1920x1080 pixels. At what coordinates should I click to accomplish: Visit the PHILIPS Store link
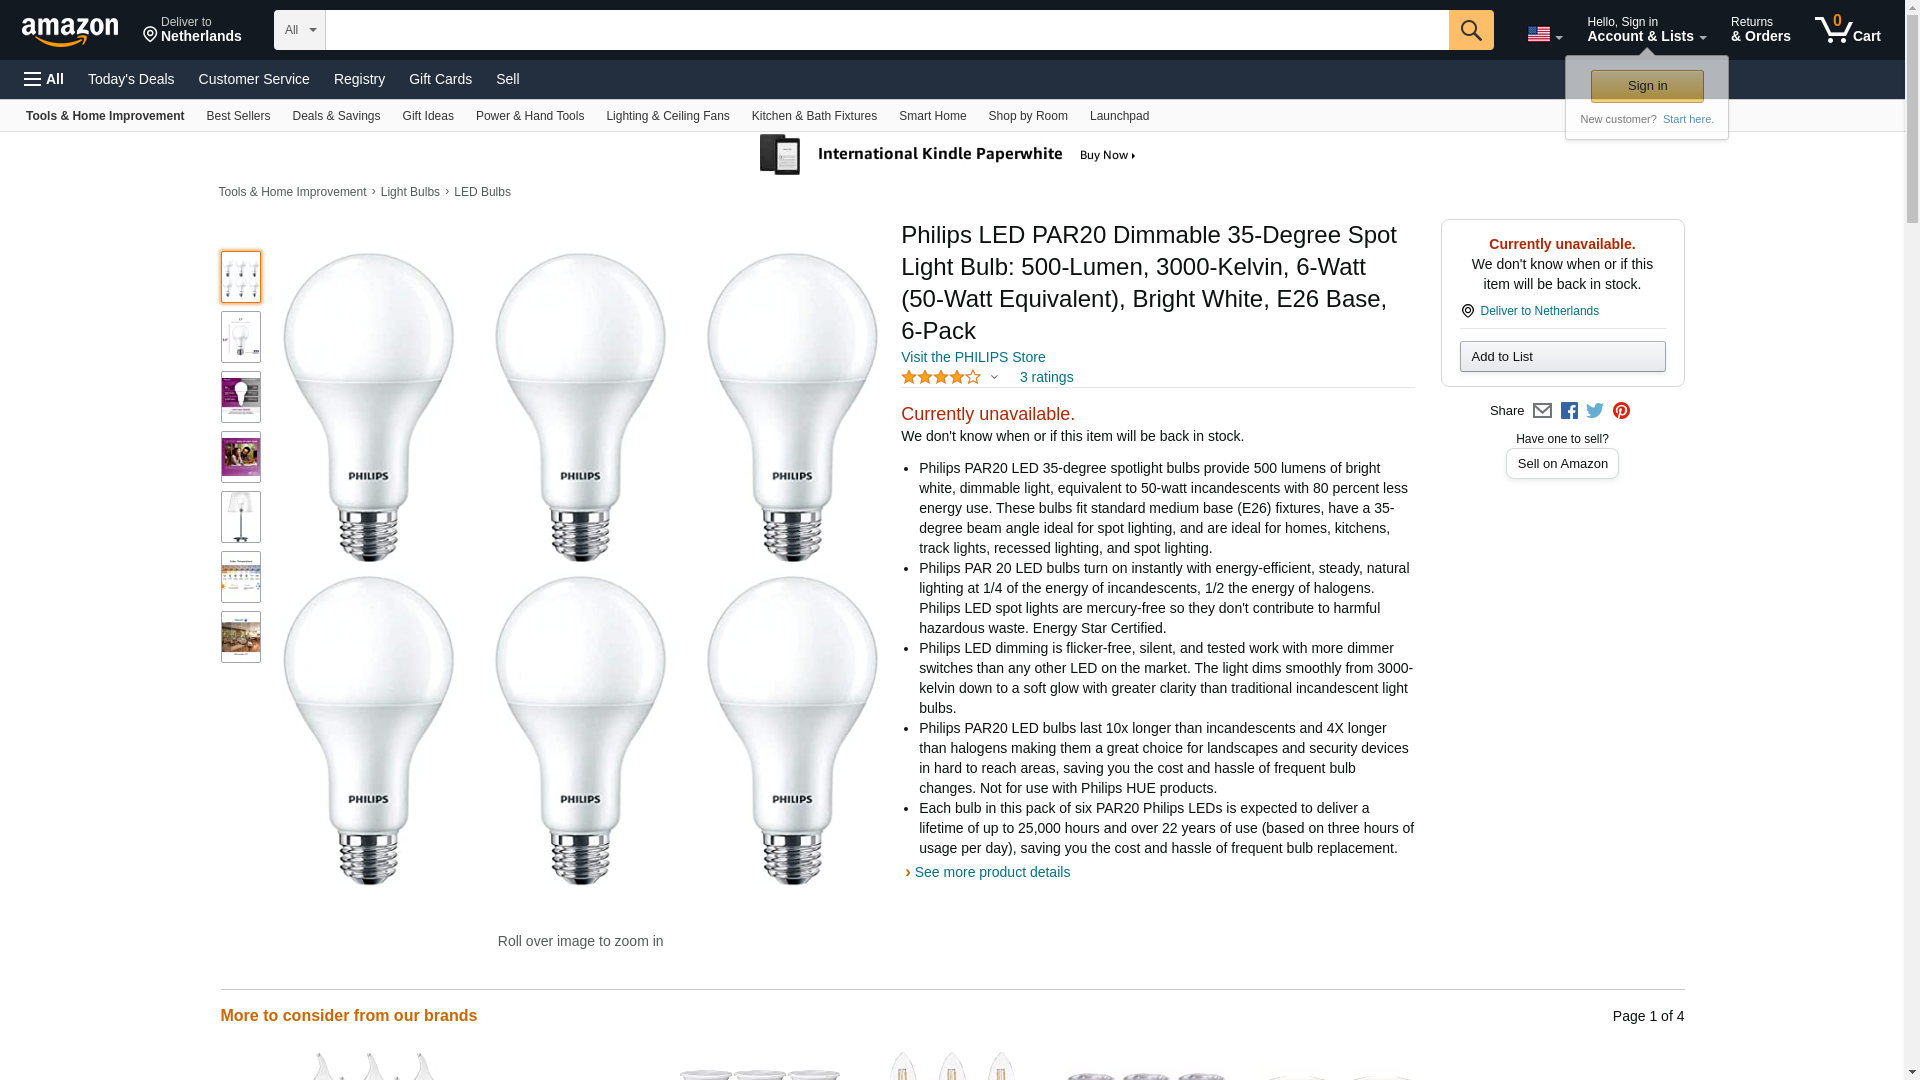tap(972, 357)
